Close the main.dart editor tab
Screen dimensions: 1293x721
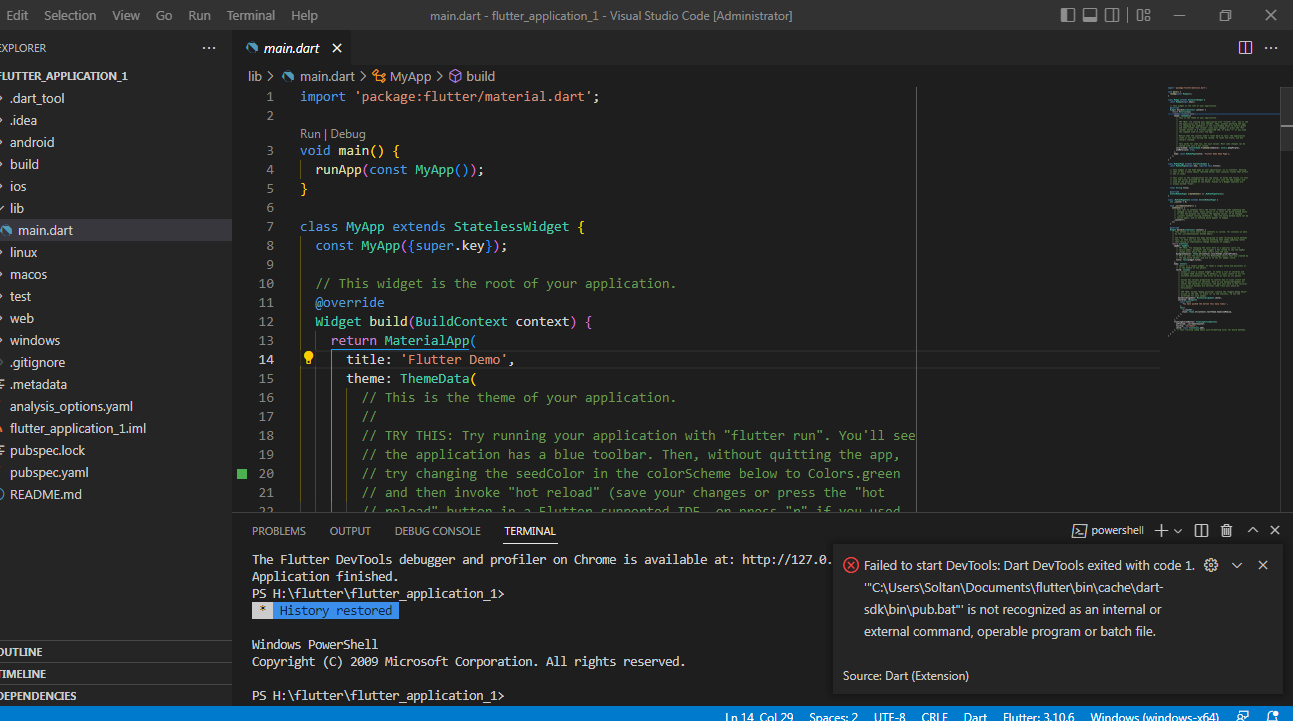click(337, 48)
